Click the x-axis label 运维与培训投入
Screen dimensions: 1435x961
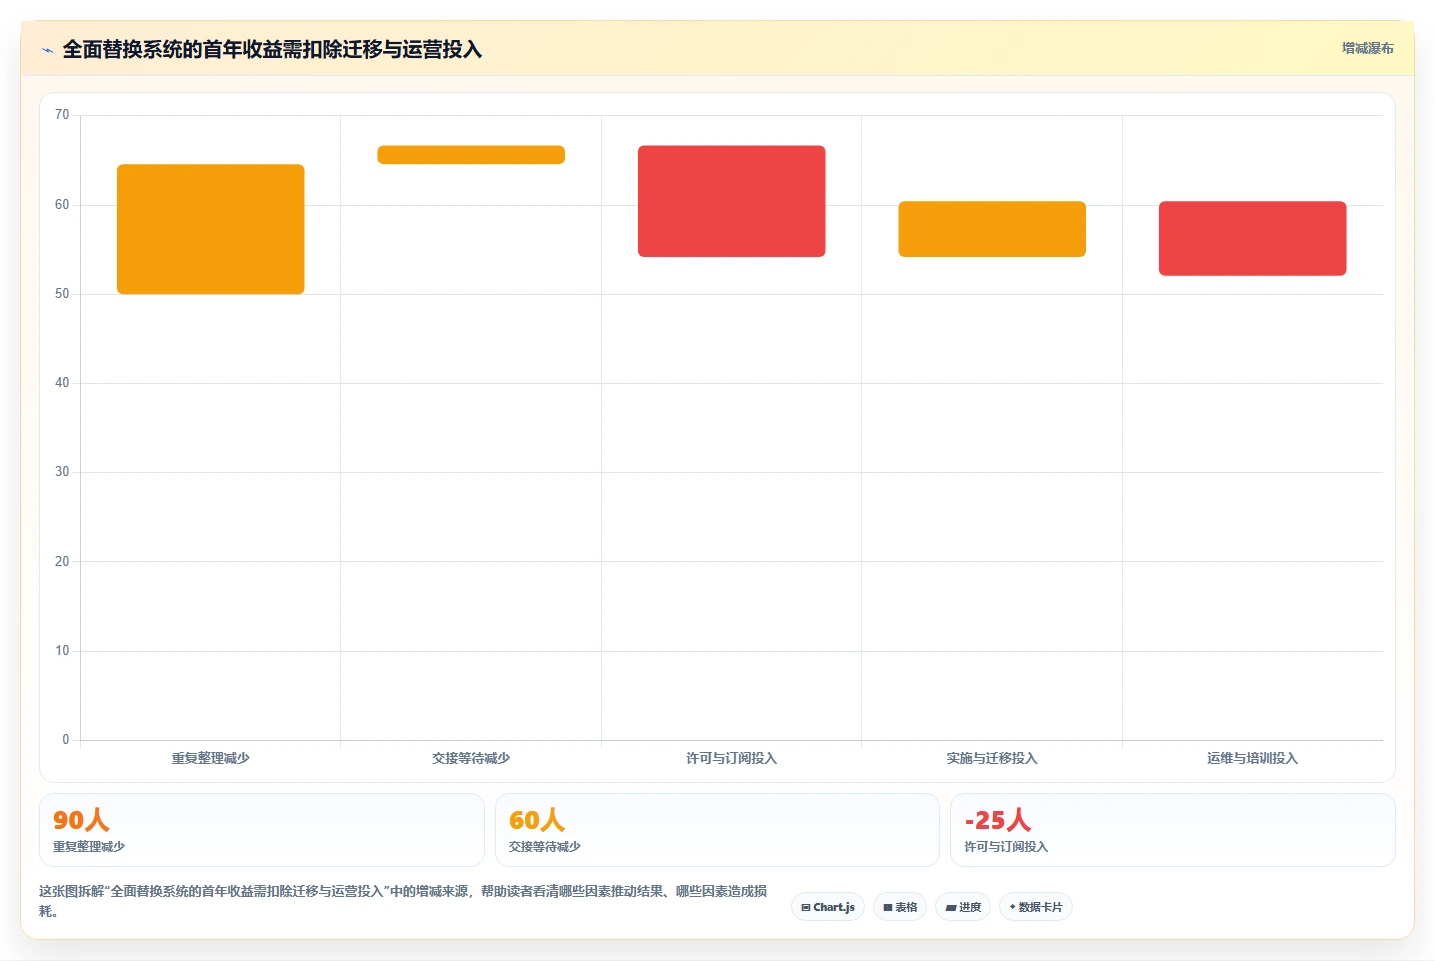[x=1253, y=758]
